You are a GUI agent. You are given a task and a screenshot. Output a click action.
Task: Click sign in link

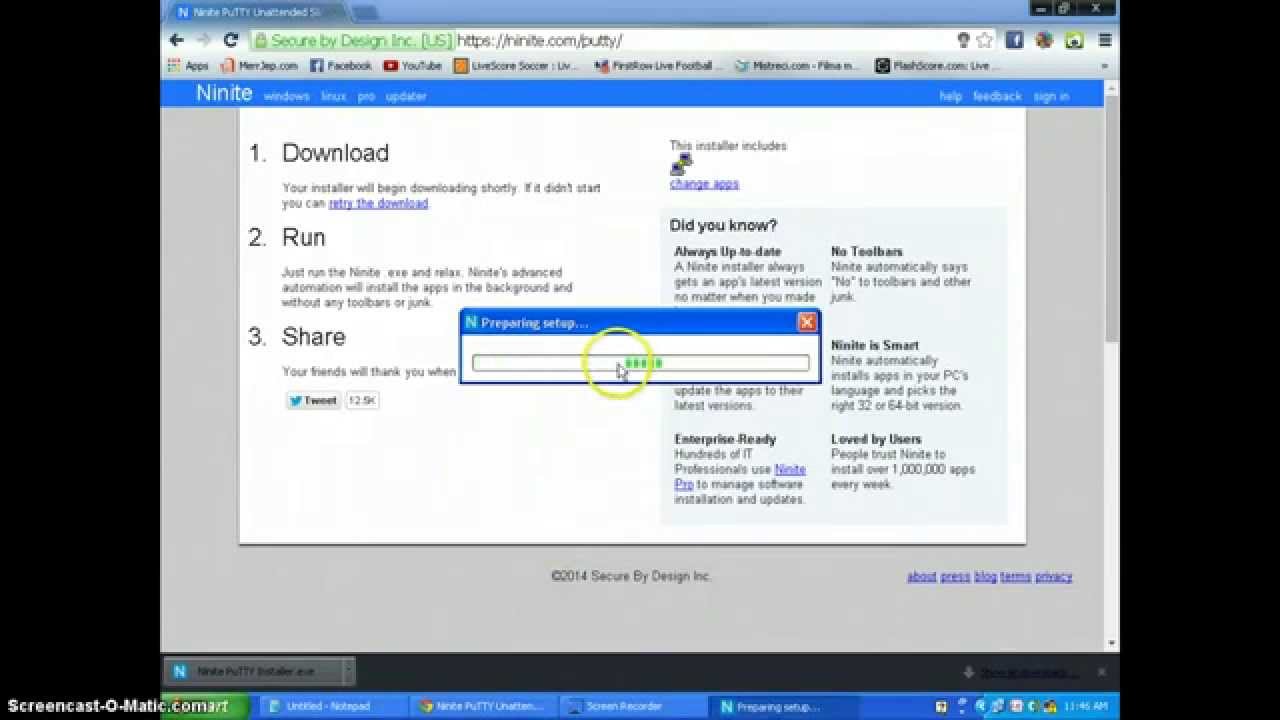1051,97
